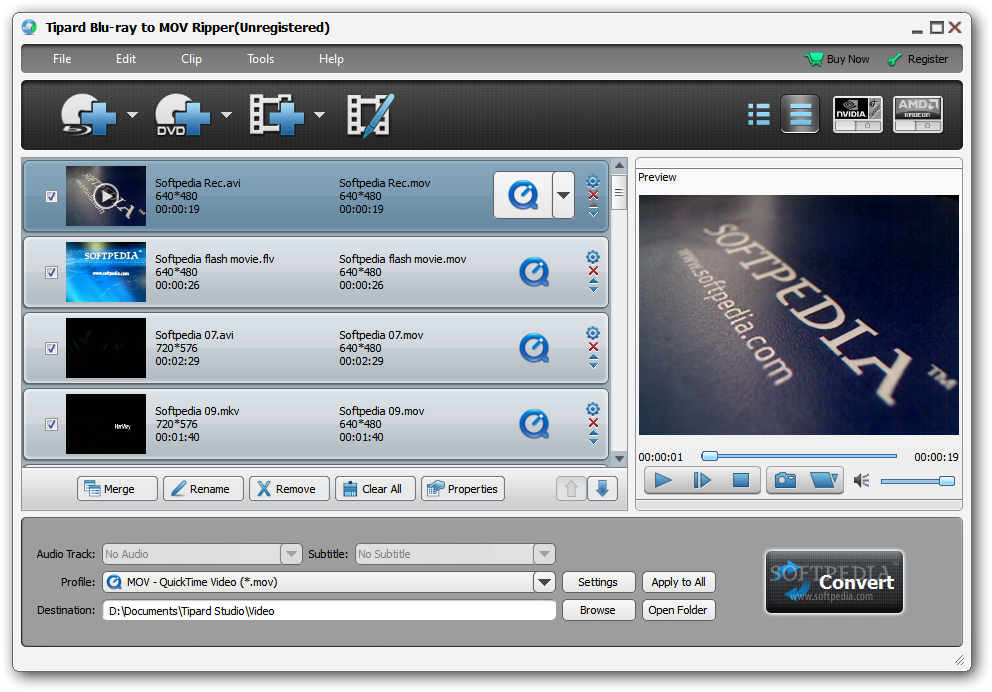
Task: Click the Remove button
Action: coord(289,488)
